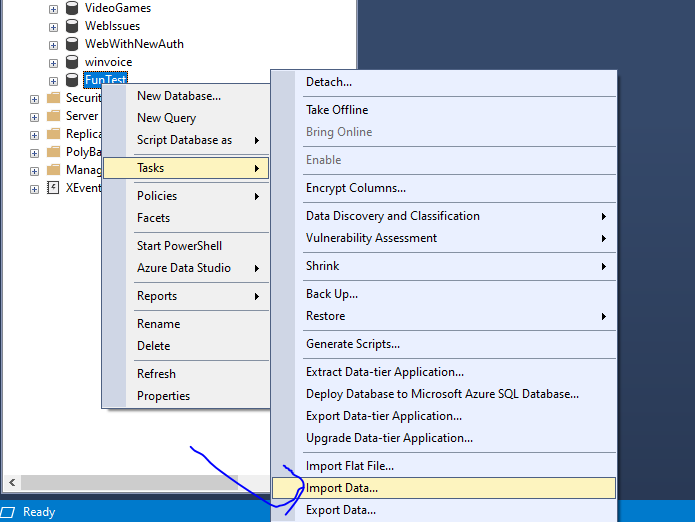
Task: Expand the winvoice database node
Action: point(53,63)
